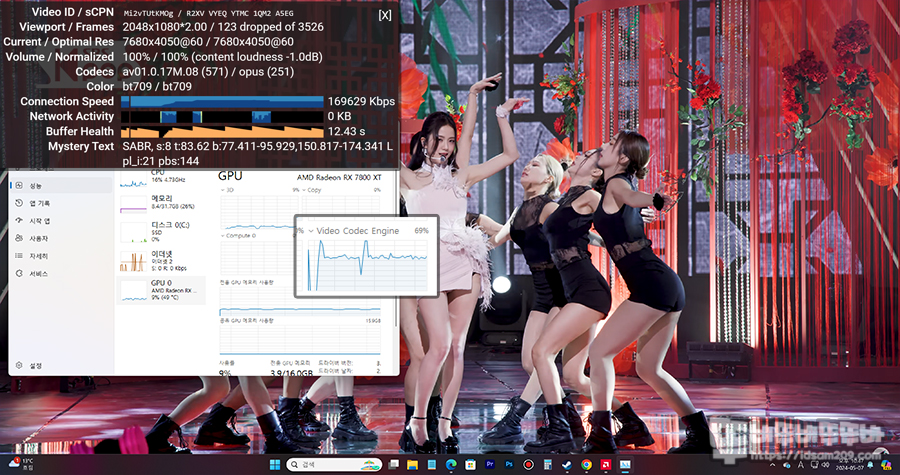900x475 pixels.
Task: Open the 성능 (Performance) icon in Task Manager
Action: (19, 185)
